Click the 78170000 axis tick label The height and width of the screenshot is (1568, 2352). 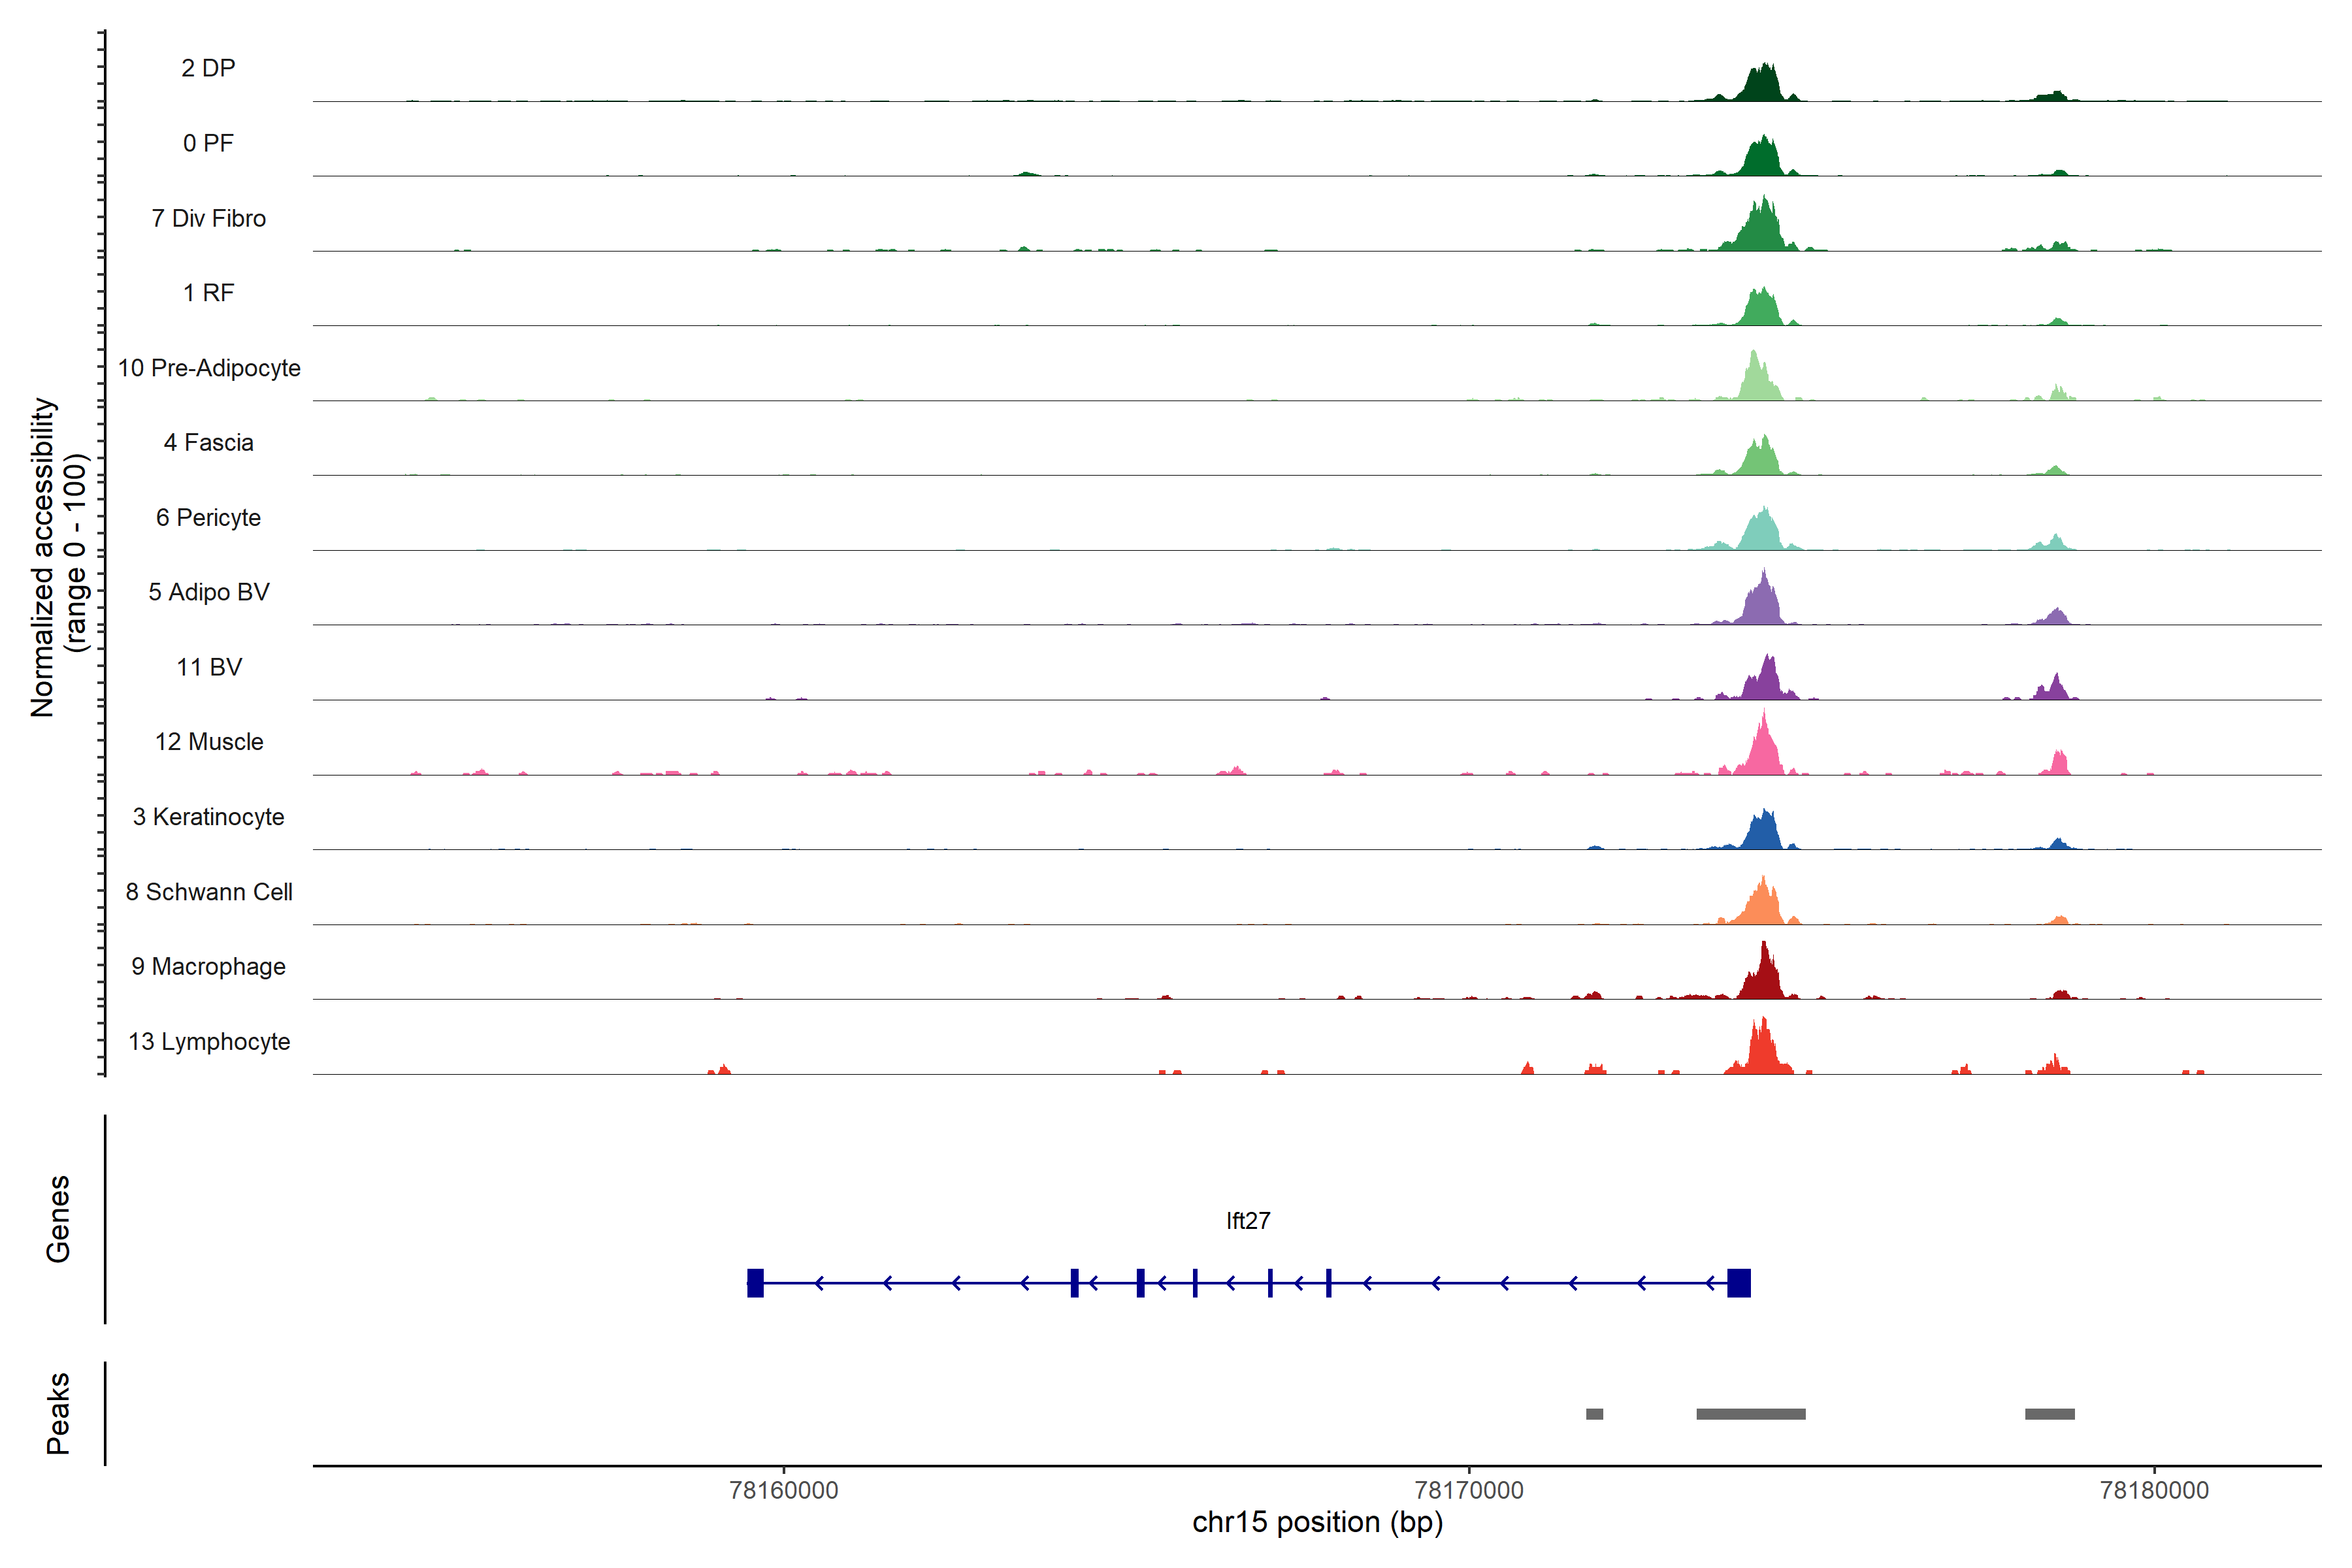coord(1469,1490)
